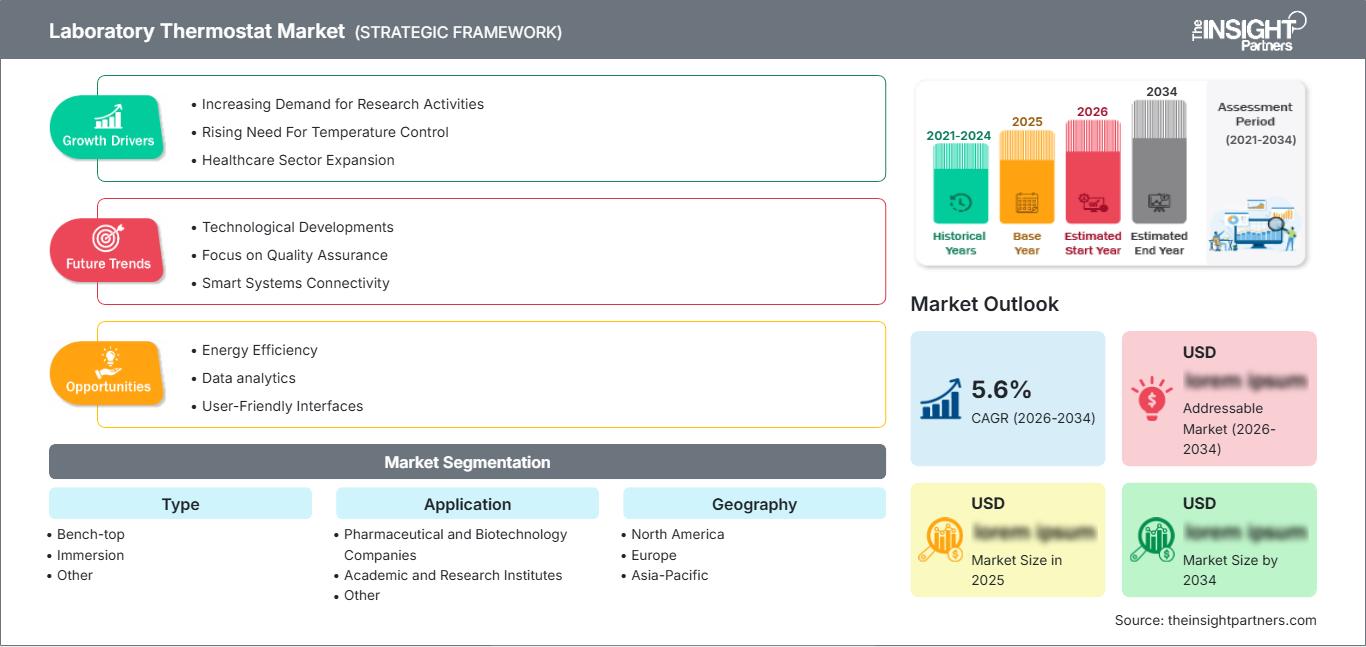The height and width of the screenshot is (647, 1366).
Task: Click the Opportunities lightbulb hand icon
Action: [108, 361]
